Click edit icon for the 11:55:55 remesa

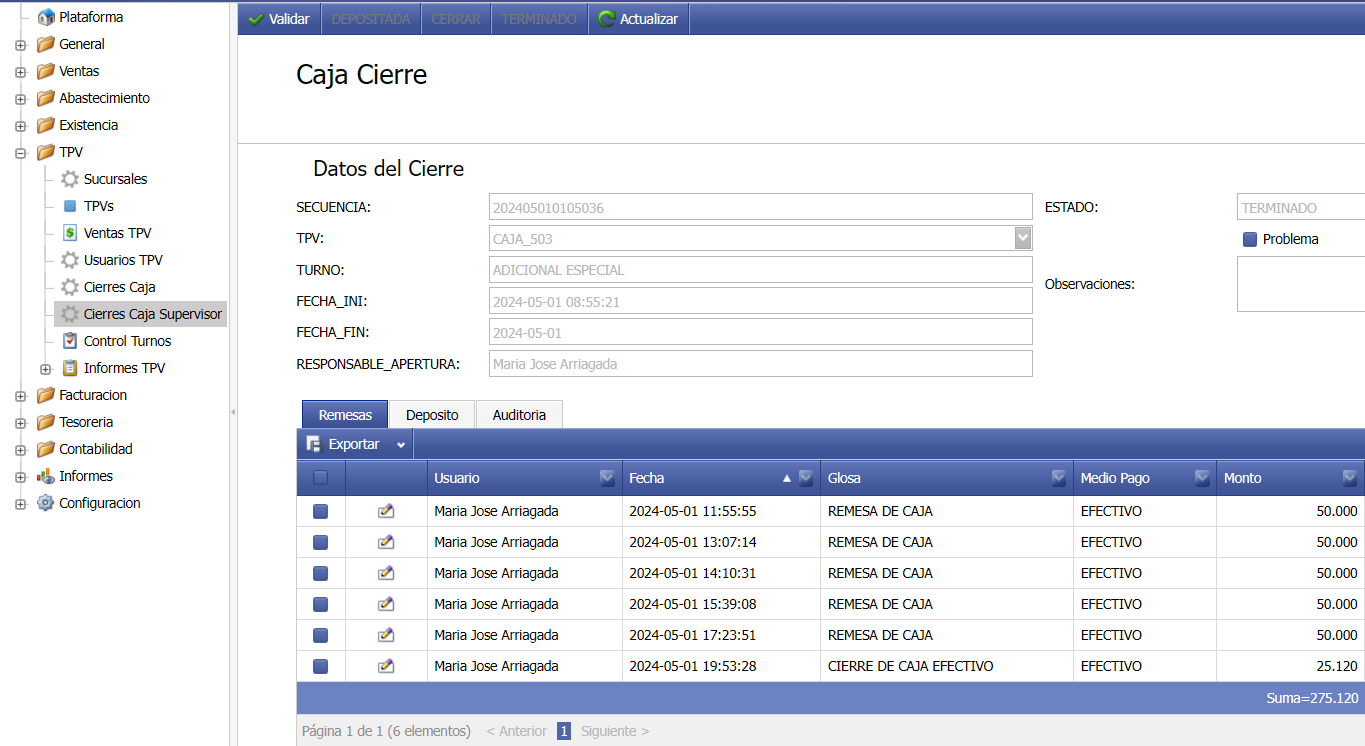[x=386, y=511]
